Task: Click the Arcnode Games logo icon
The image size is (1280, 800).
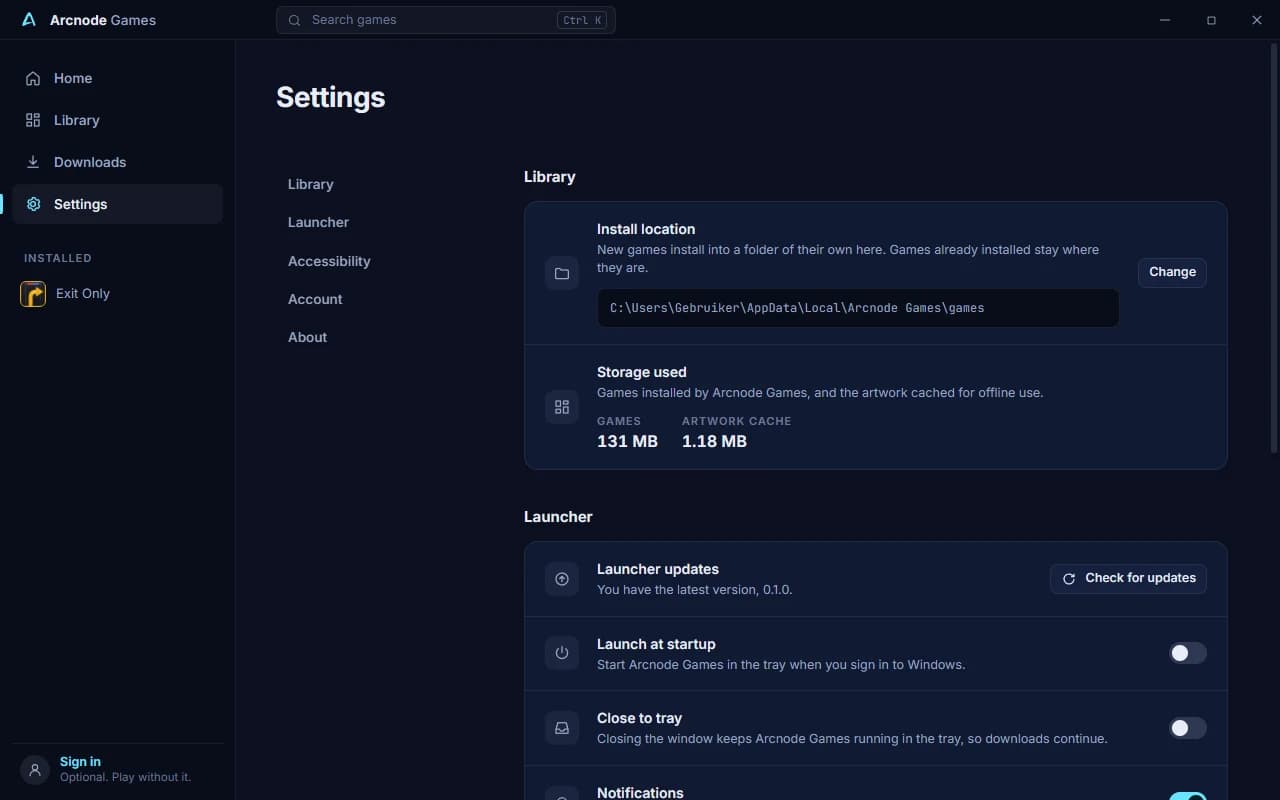Action: pyautogui.click(x=29, y=20)
